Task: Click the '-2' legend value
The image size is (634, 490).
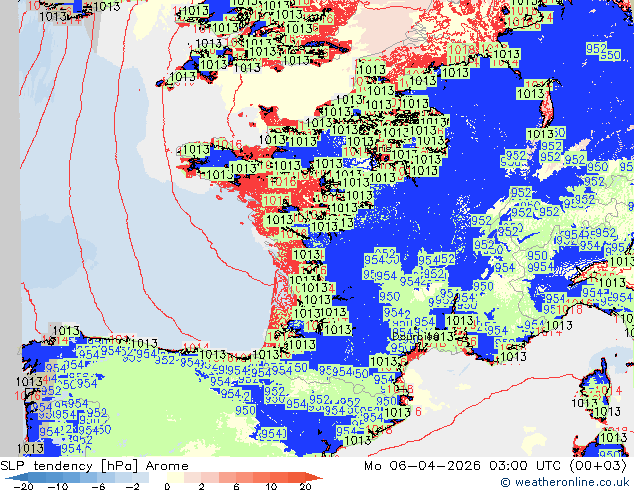Action: (133, 486)
